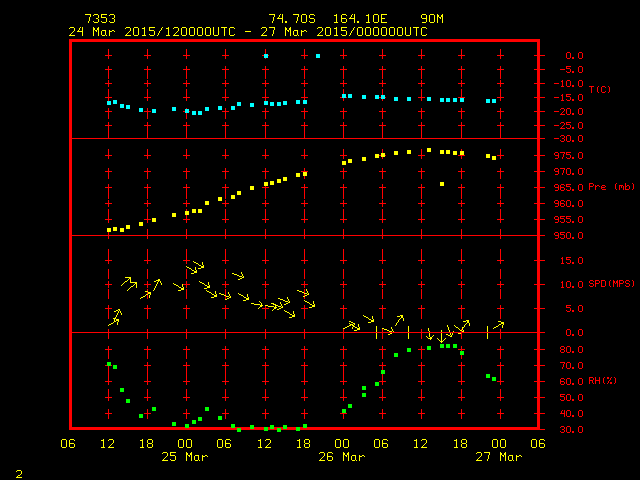Click the 80.0 humidity axis value
The height and width of the screenshot is (480, 640).
[571, 350]
